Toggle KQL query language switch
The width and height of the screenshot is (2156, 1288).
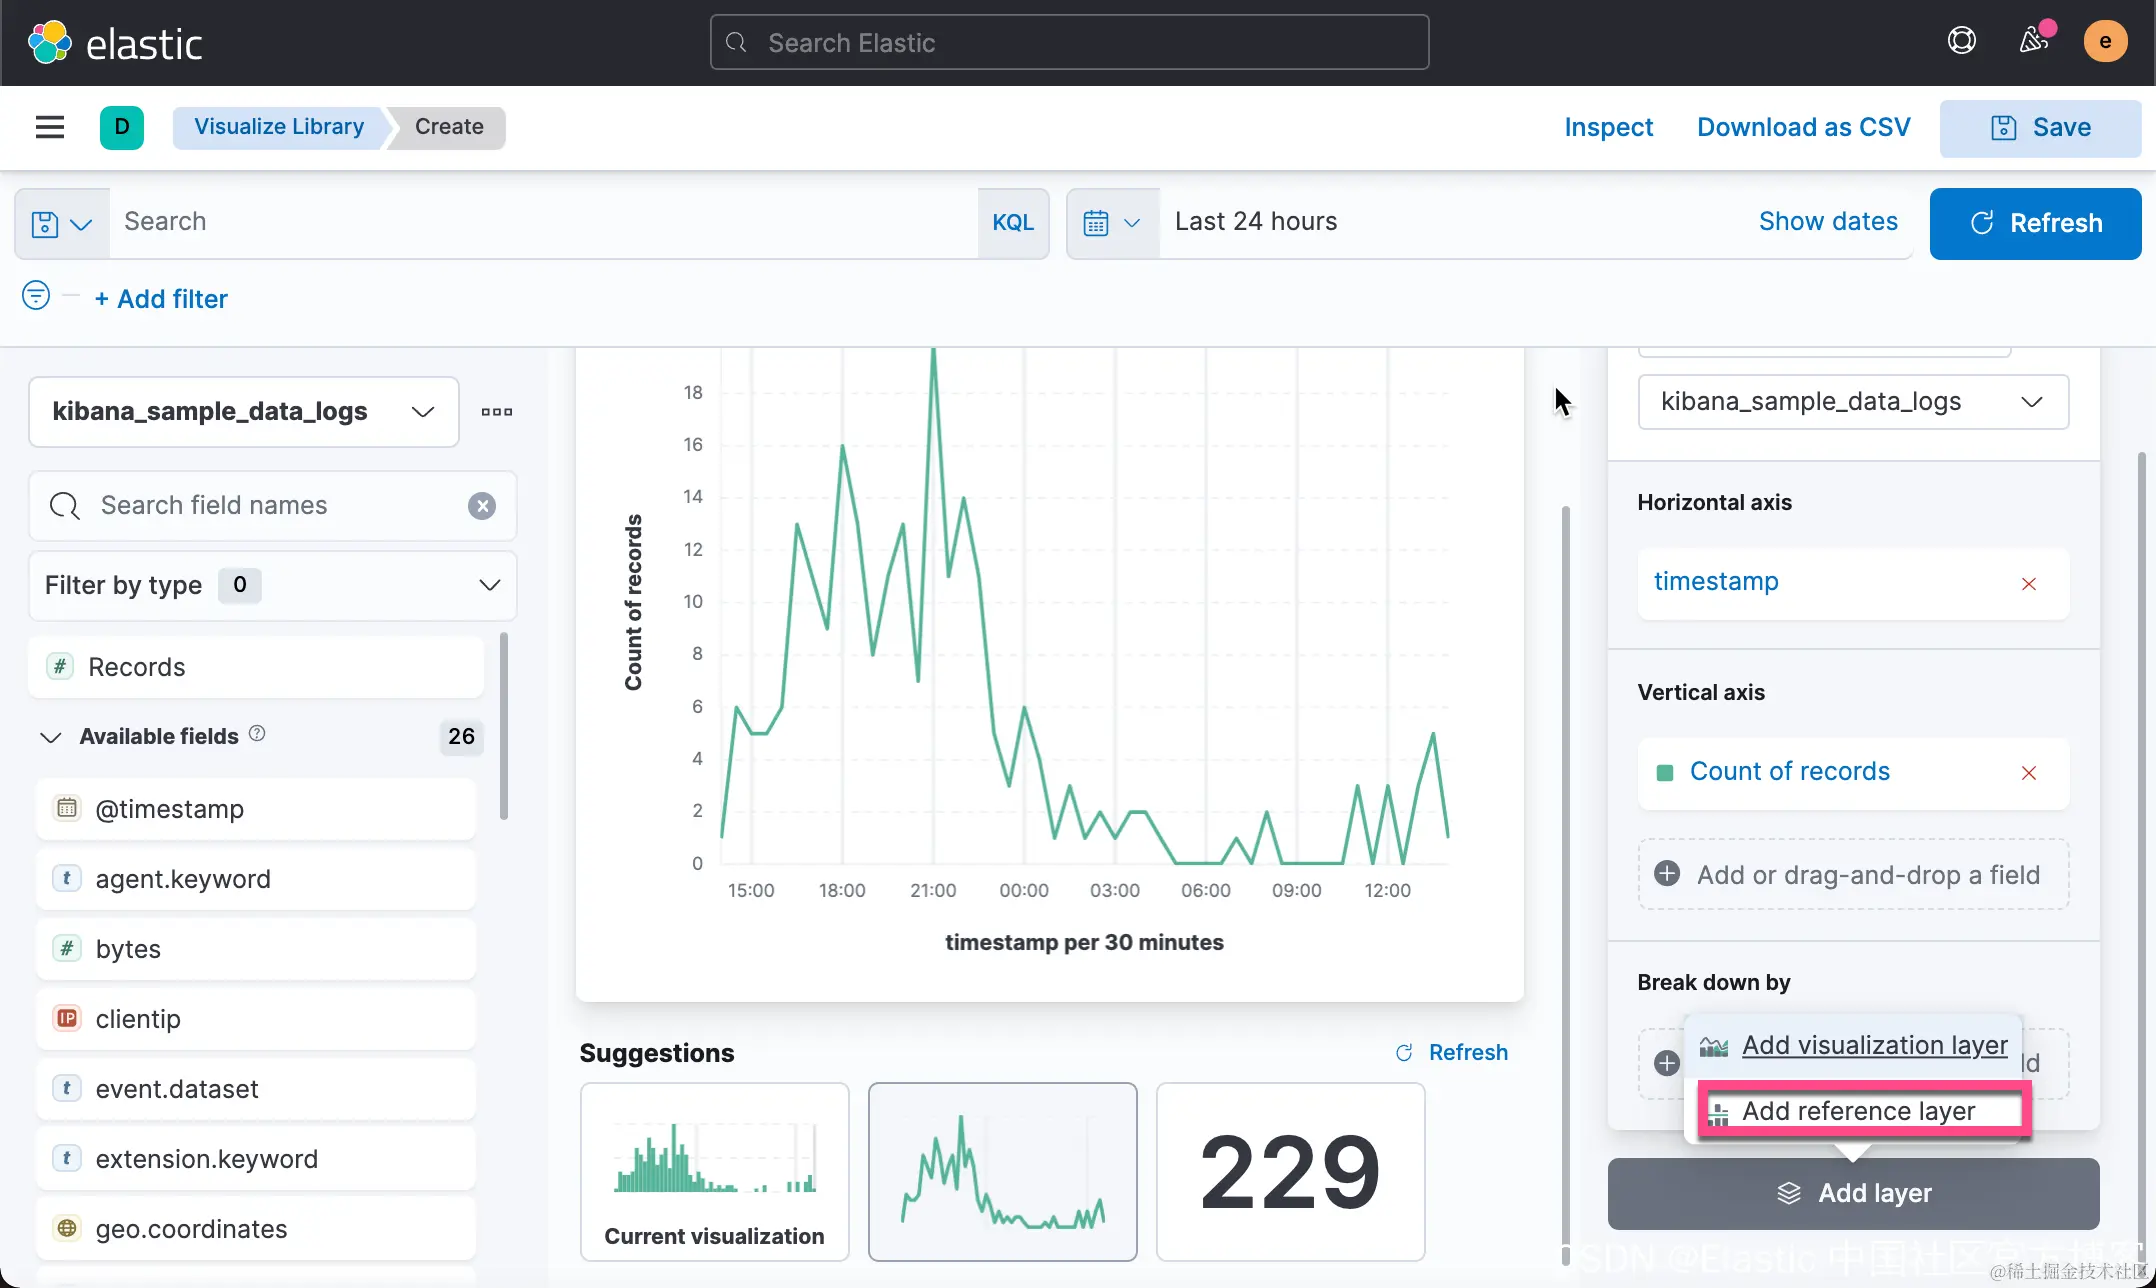click(x=1012, y=223)
